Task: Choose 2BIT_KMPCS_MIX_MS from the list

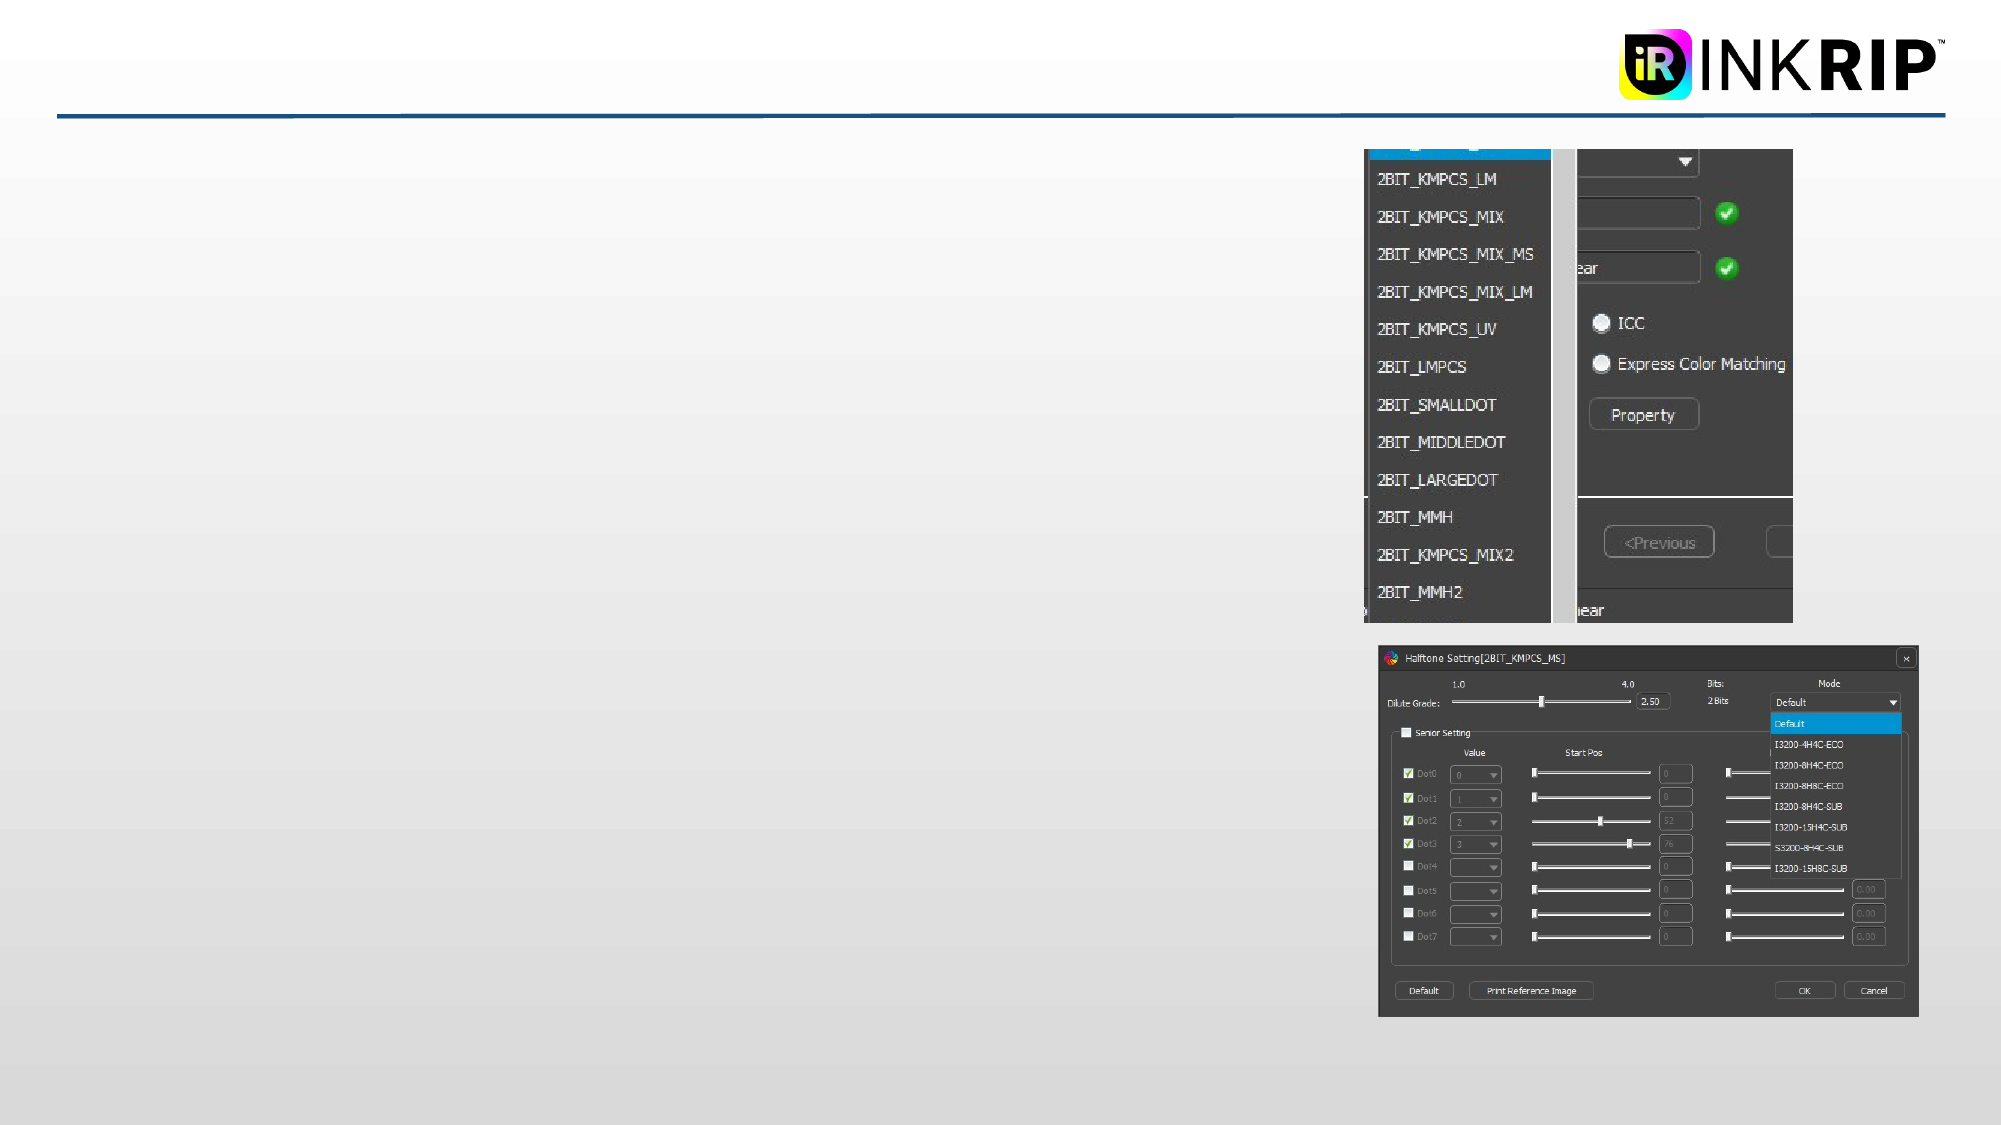Action: tap(1454, 254)
